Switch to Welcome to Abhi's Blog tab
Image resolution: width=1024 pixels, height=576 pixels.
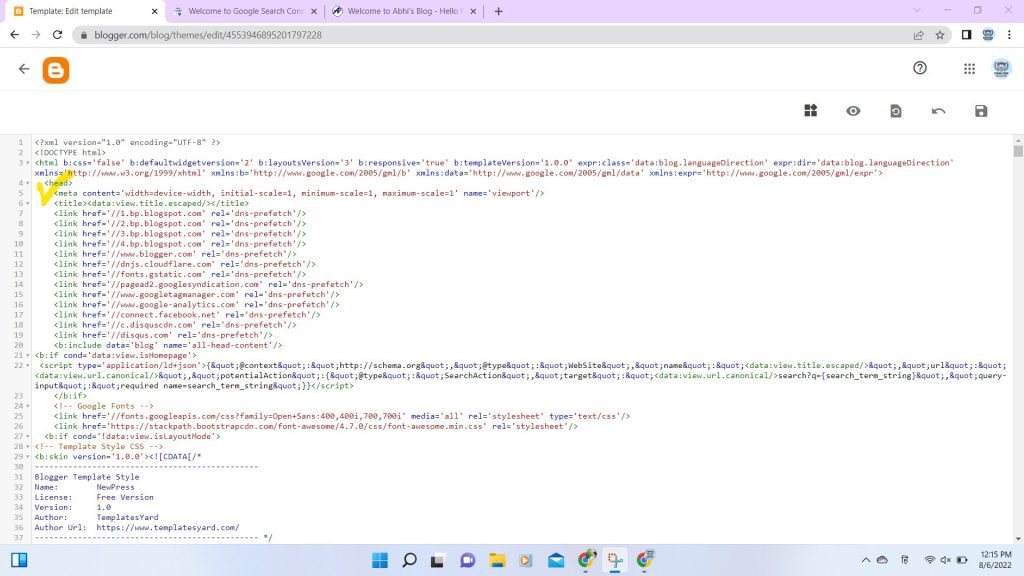403,11
